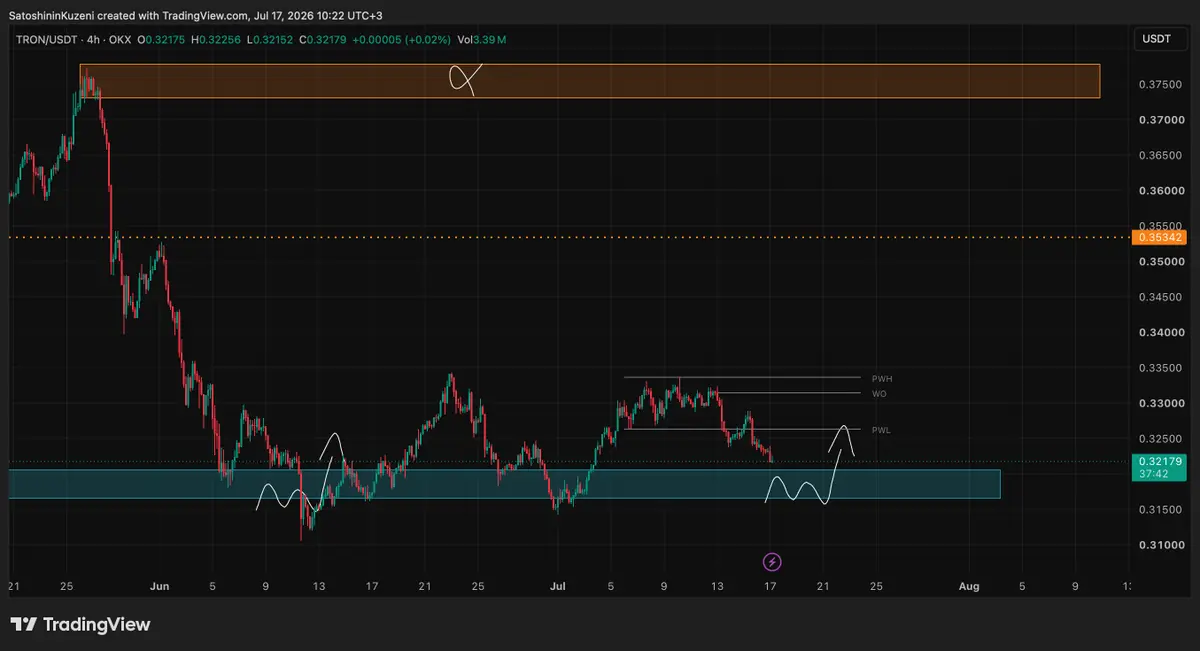The image size is (1200, 651).
Task: Click the purple lightning event icon
Action: (772, 562)
